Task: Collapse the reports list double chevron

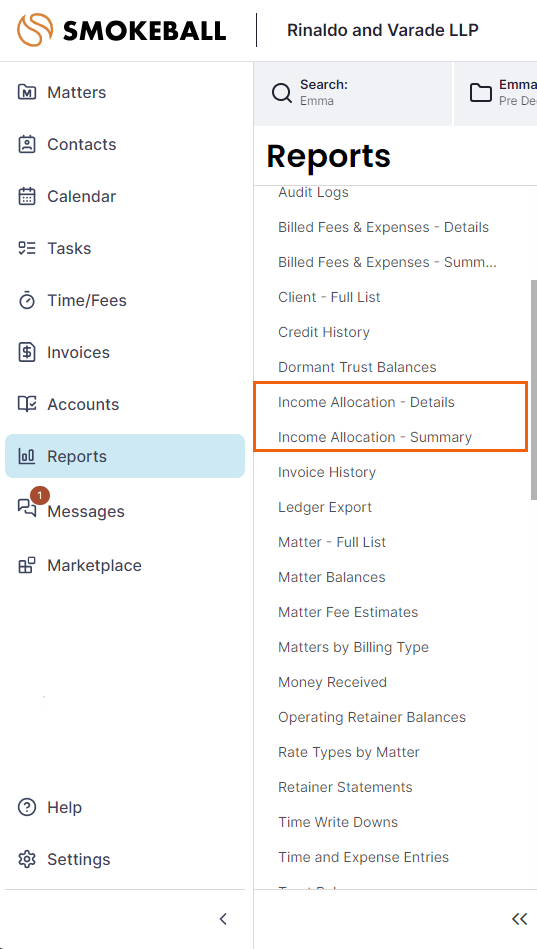Action: click(x=519, y=919)
